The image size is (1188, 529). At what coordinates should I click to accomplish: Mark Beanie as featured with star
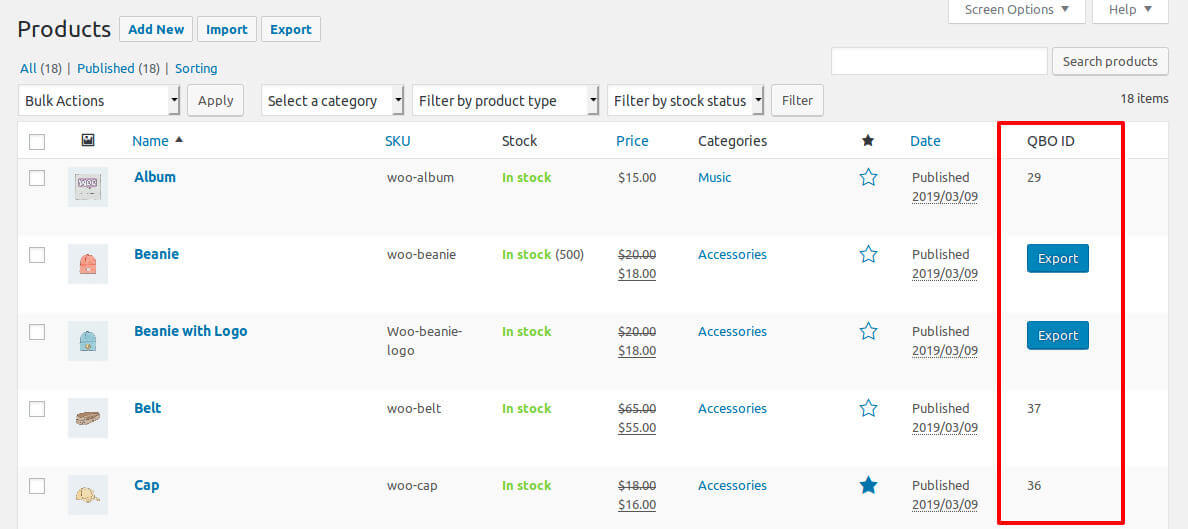868,255
